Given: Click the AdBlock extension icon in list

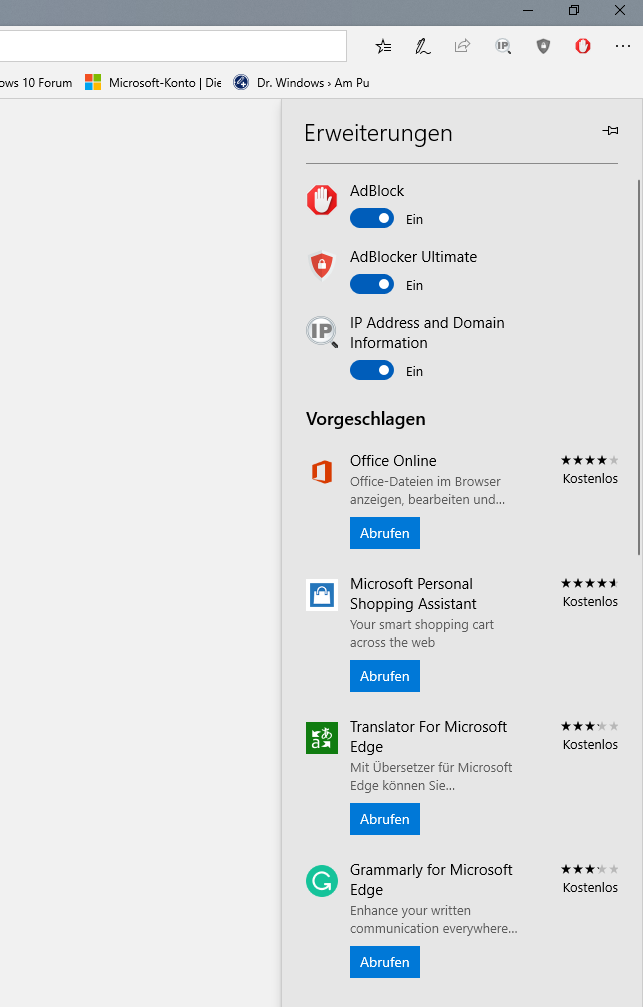Looking at the screenshot, I should pos(322,200).
